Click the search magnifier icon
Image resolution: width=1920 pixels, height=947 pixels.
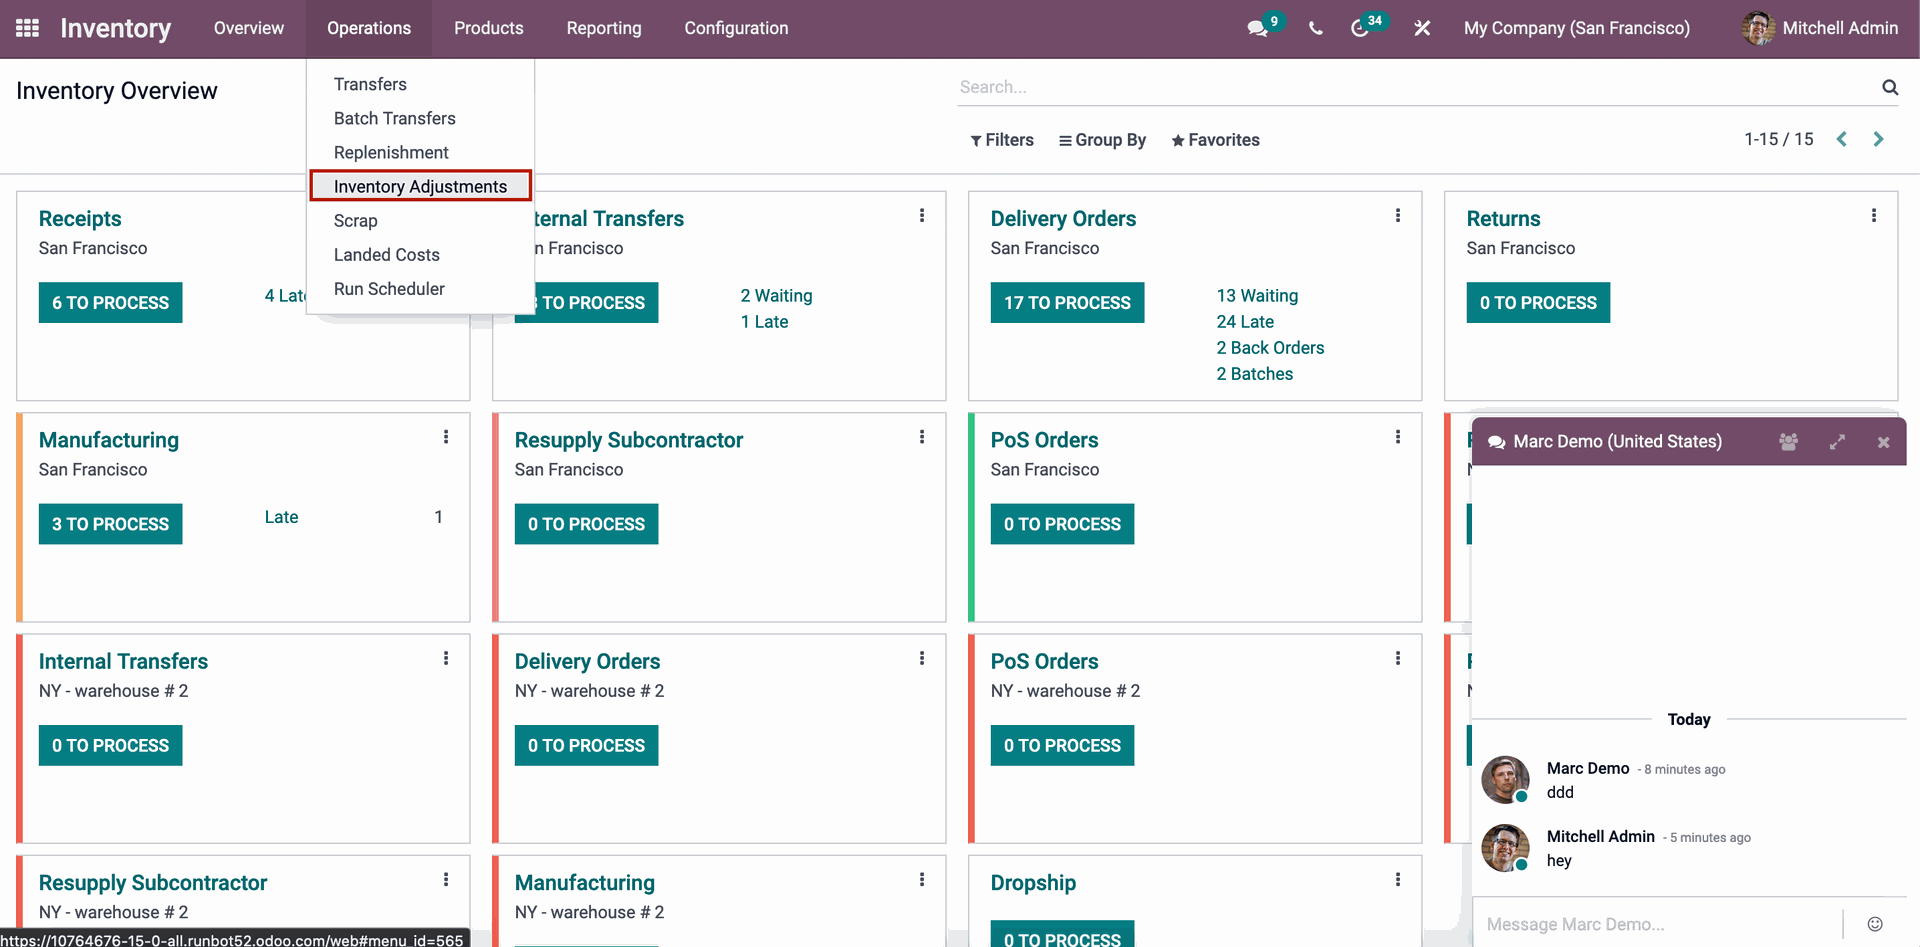(1890, 87)
